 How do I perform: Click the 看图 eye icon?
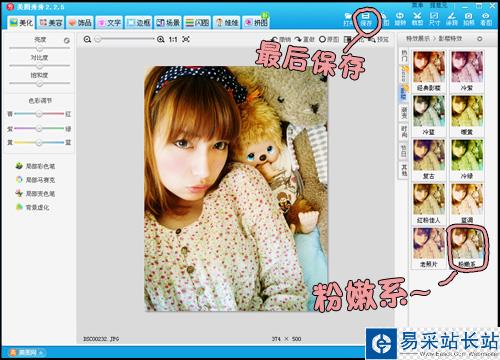tap(486, 19)
